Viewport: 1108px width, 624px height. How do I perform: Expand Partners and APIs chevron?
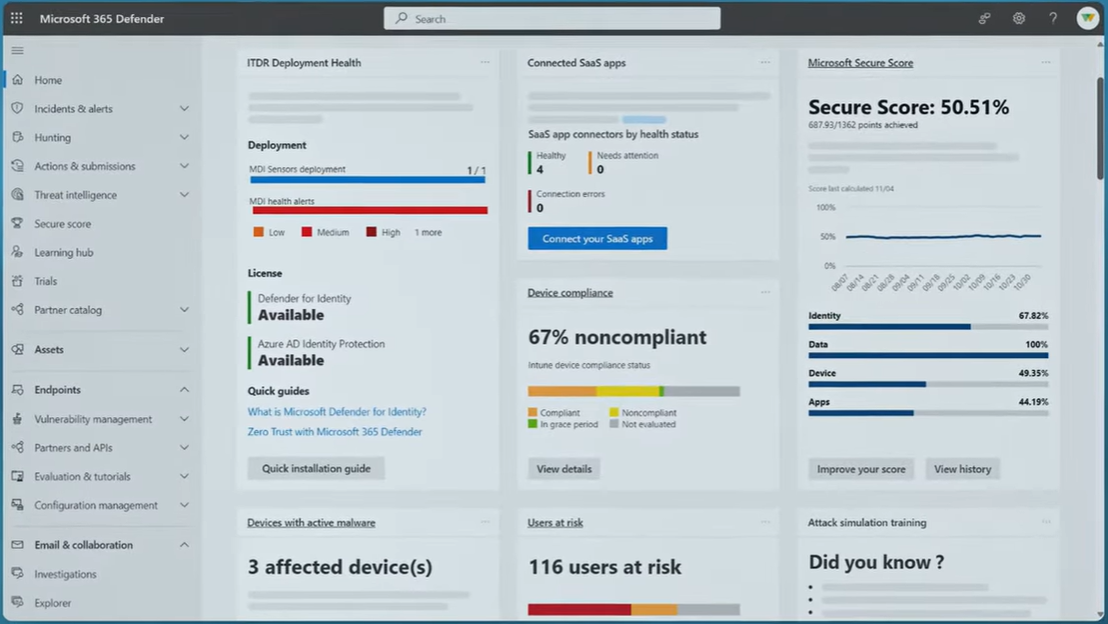tap(184, 447)
